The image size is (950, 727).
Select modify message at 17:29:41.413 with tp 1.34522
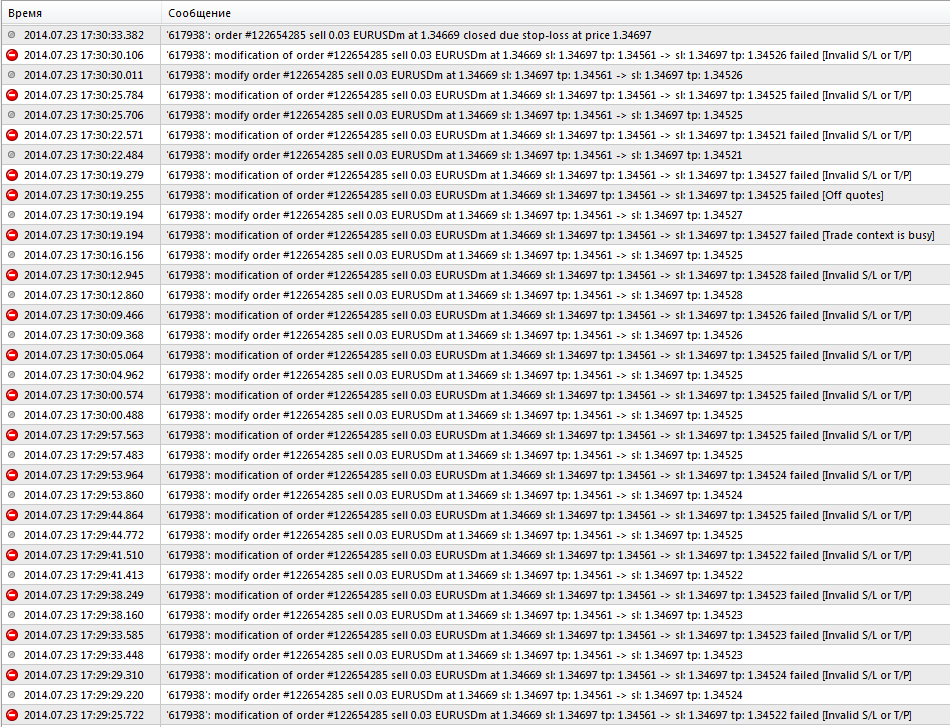coord(454,575)
